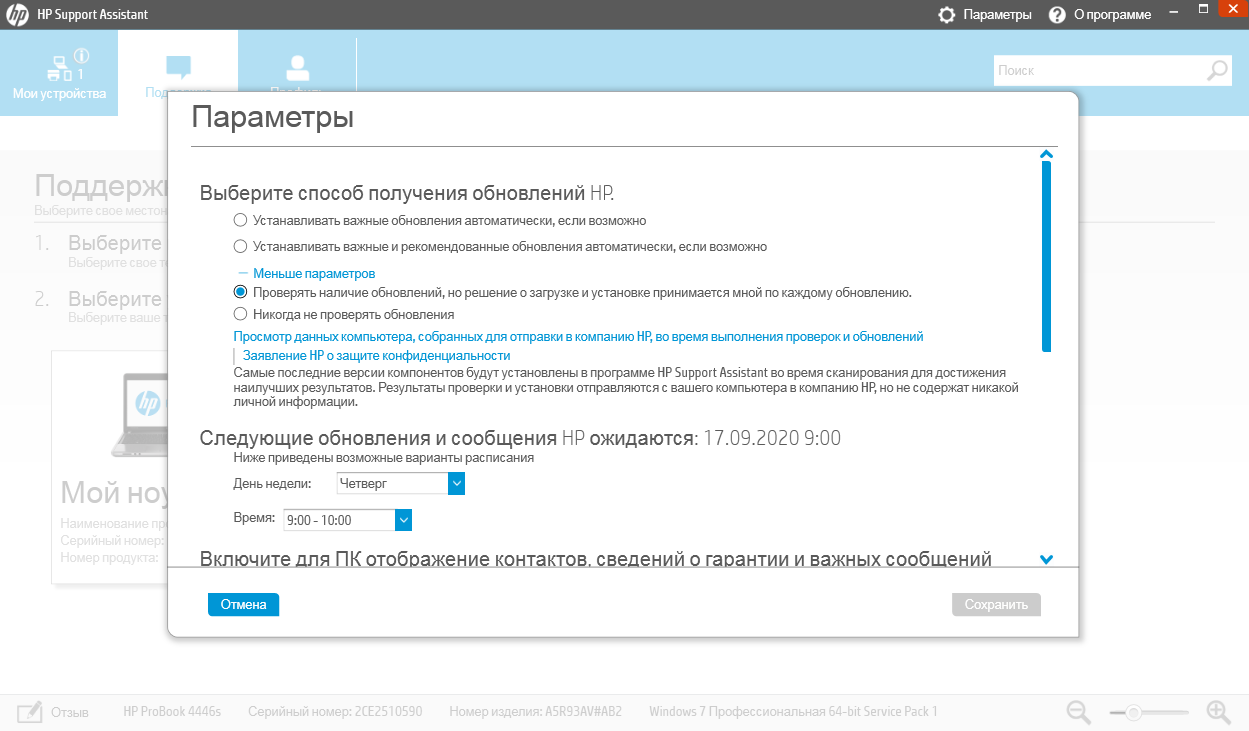
Task: Click the О программе question mark icon
Action: click(x=1057, y=15)
